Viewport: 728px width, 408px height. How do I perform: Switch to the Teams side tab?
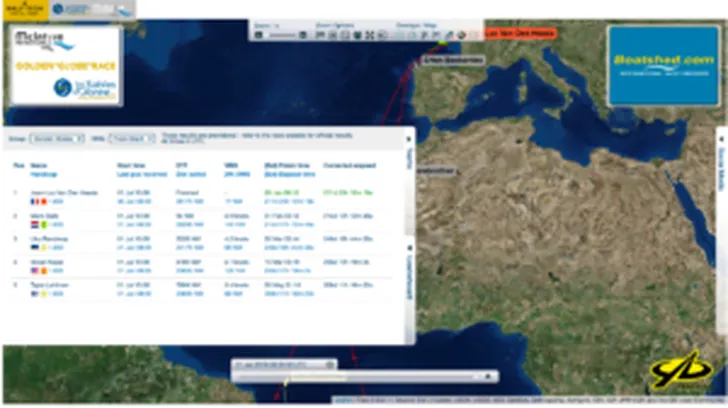(x=409, y=159)
